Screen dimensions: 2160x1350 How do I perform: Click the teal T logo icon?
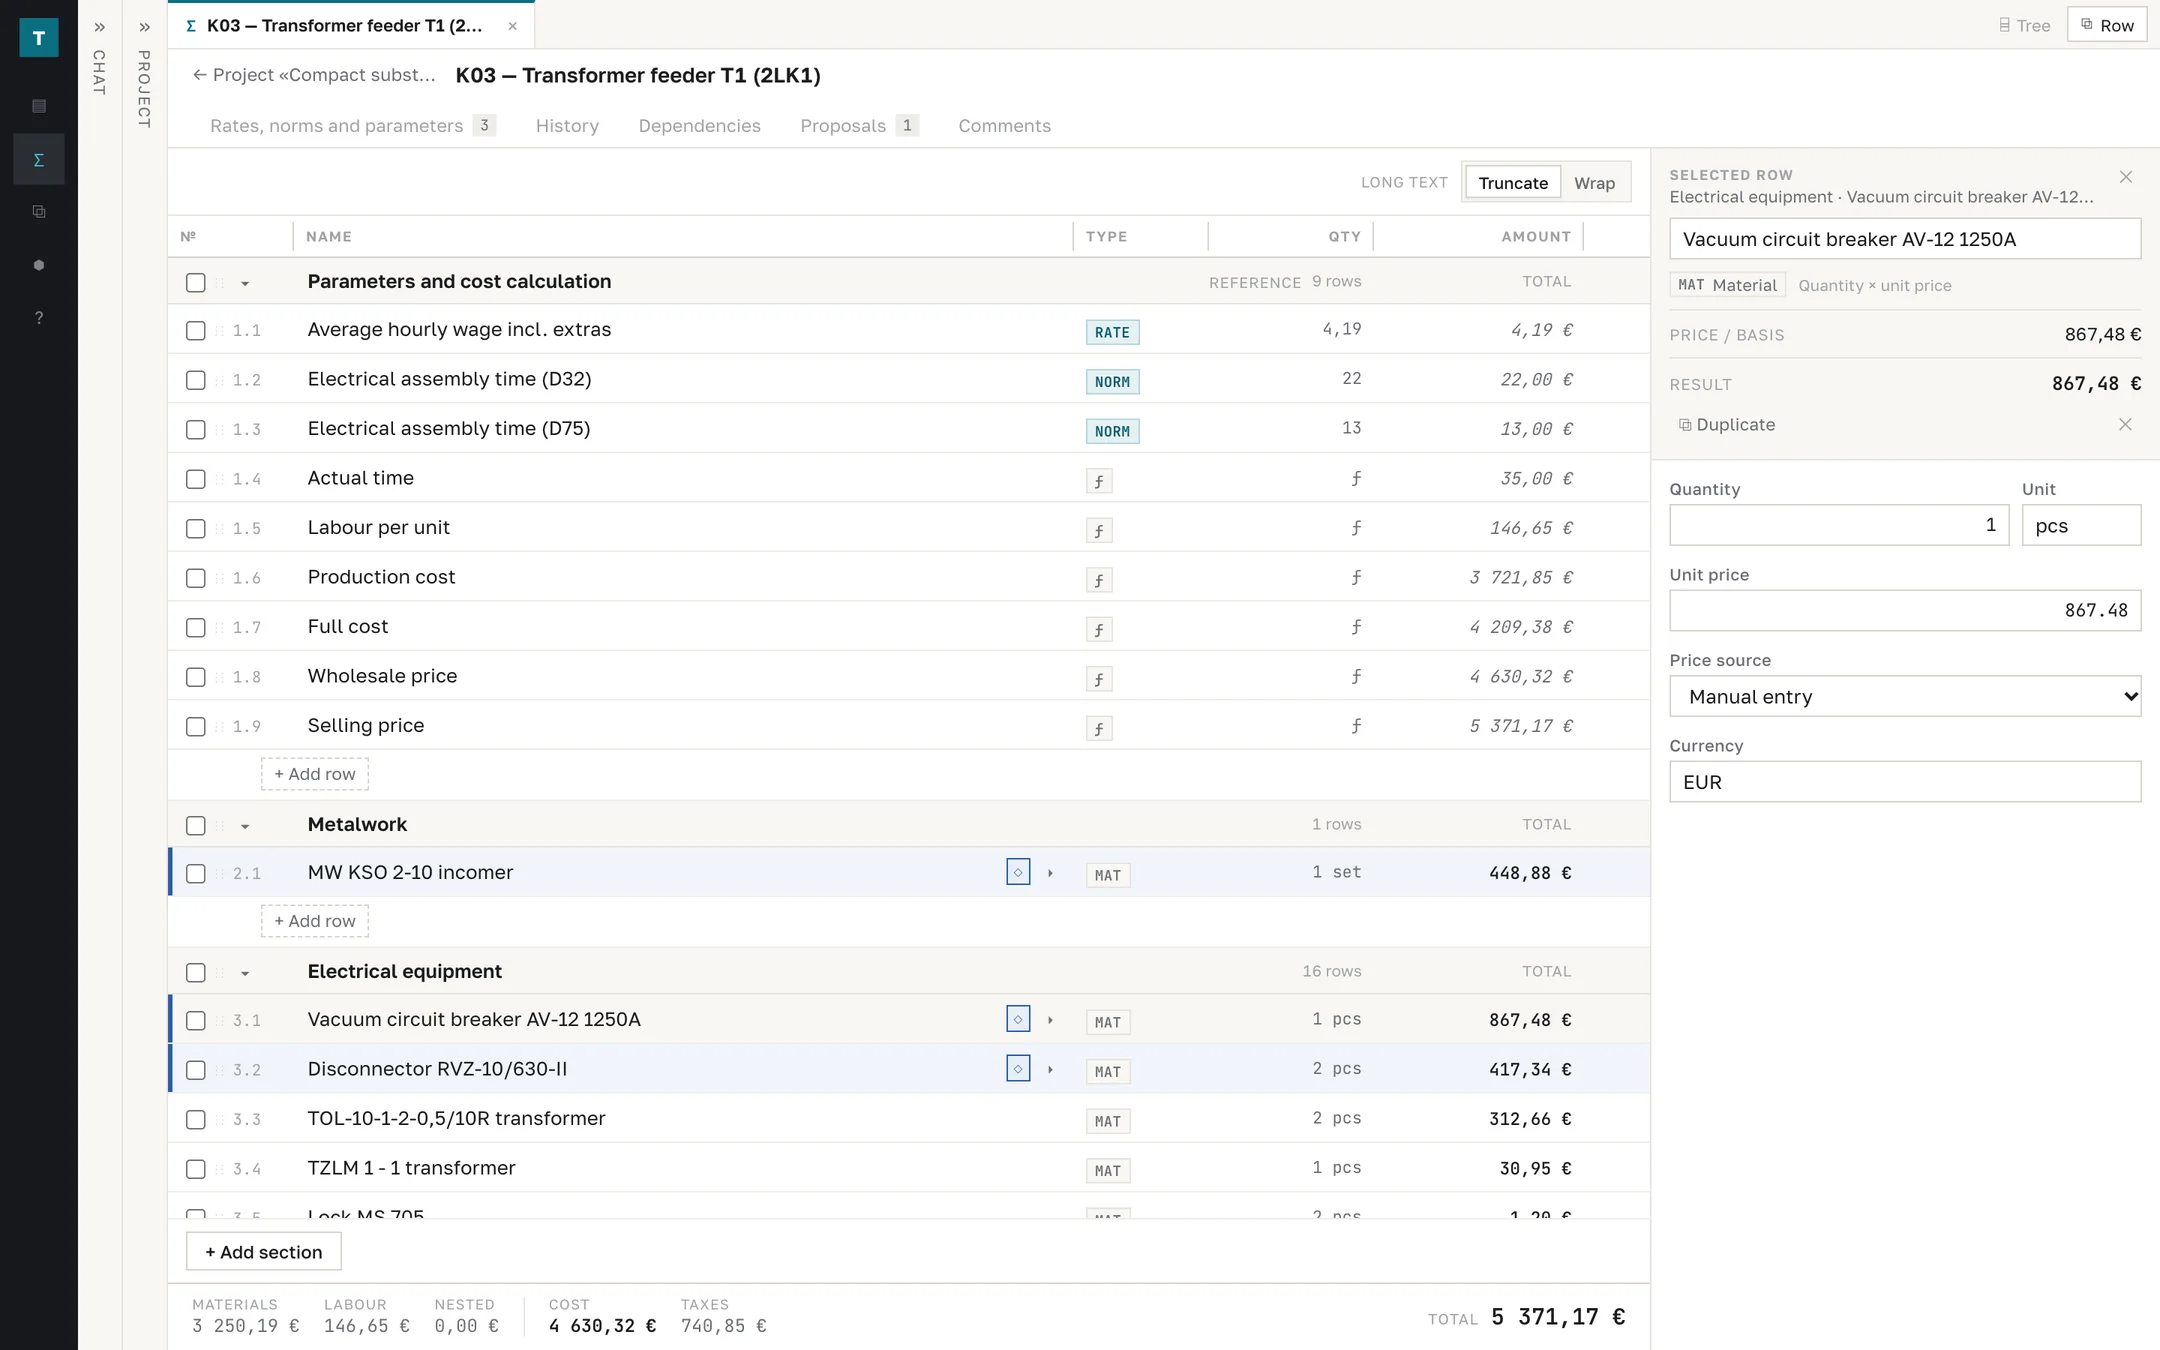39,38
